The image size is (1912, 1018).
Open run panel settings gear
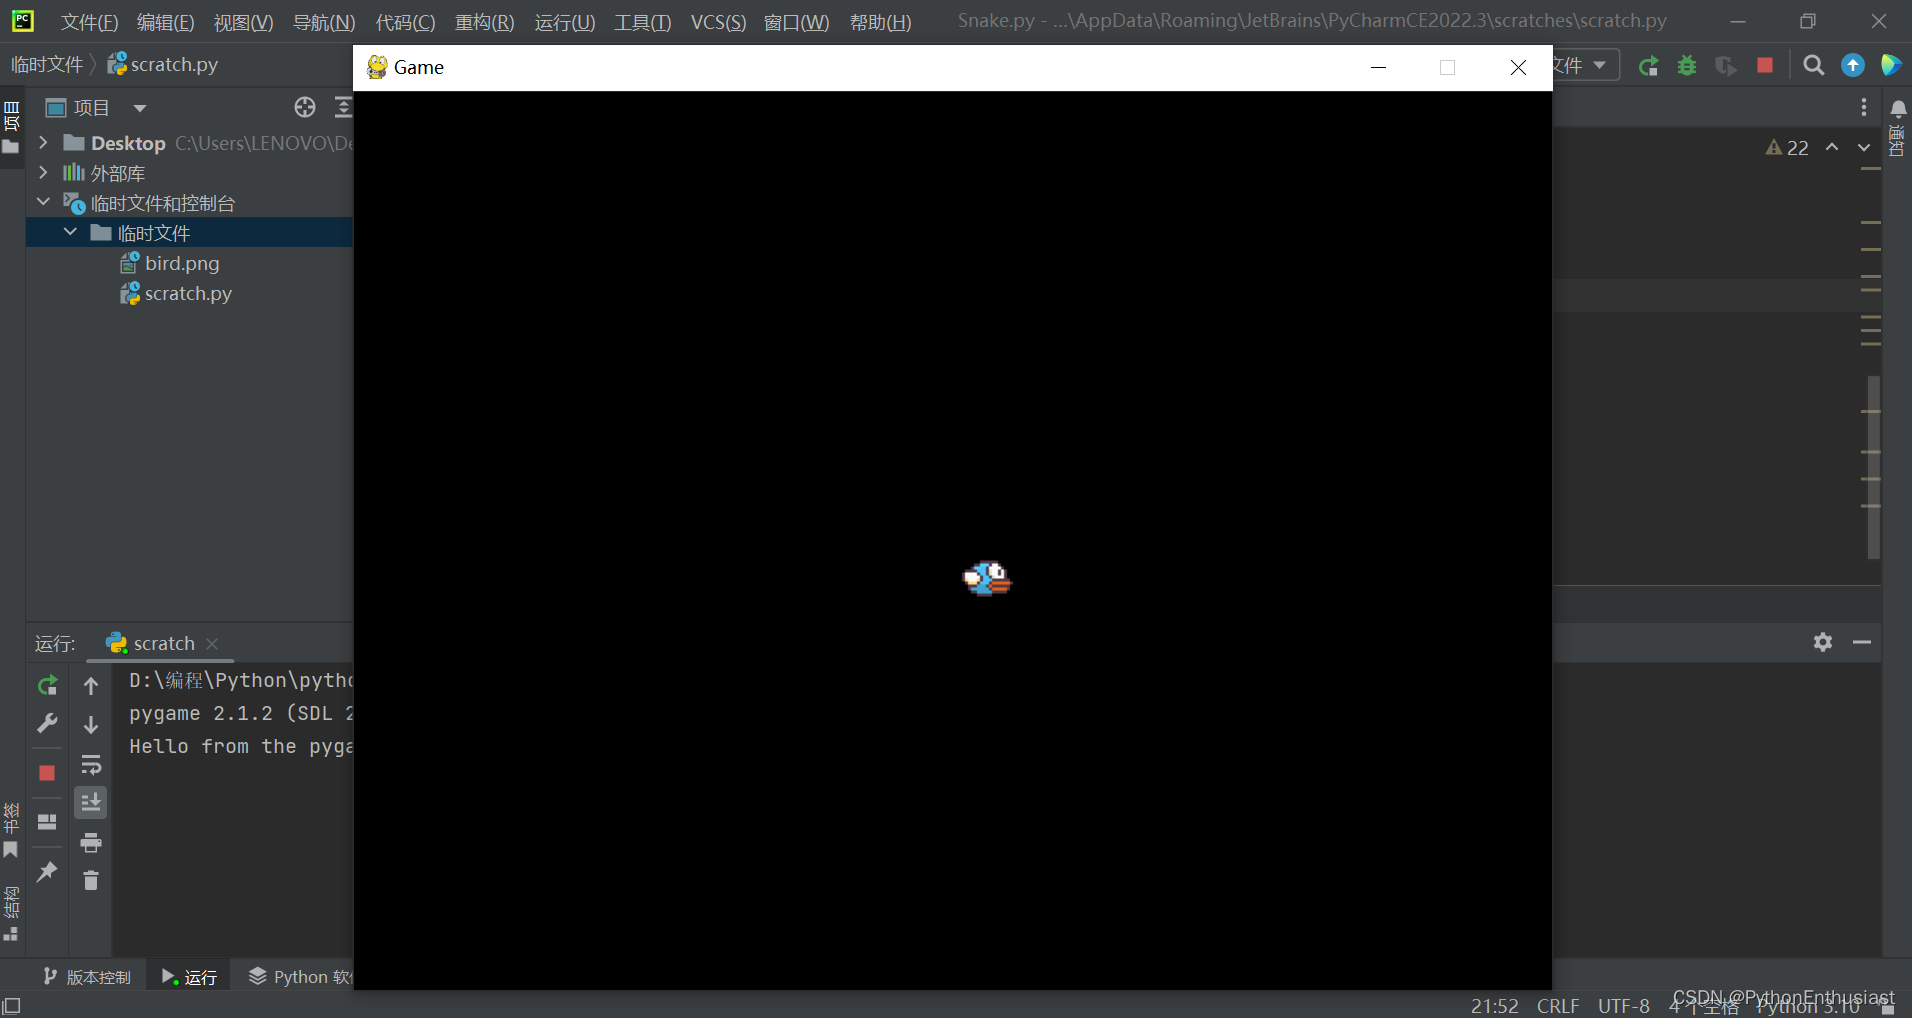point(1823,642)
